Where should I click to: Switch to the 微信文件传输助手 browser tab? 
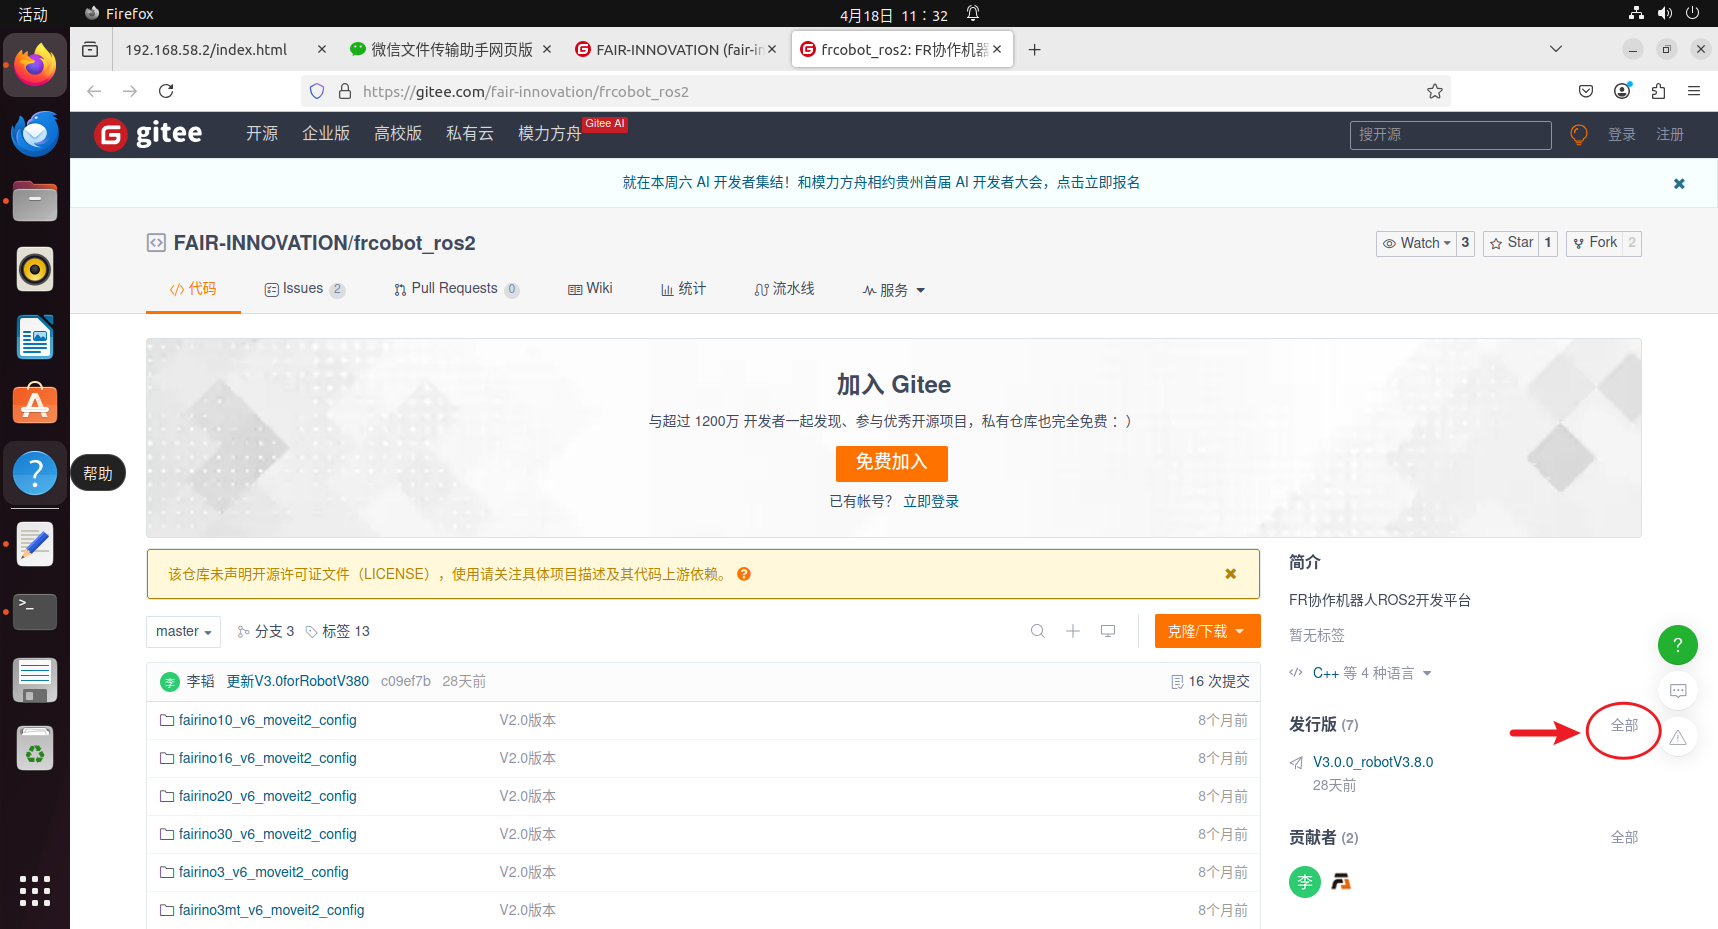coord(450,49)
